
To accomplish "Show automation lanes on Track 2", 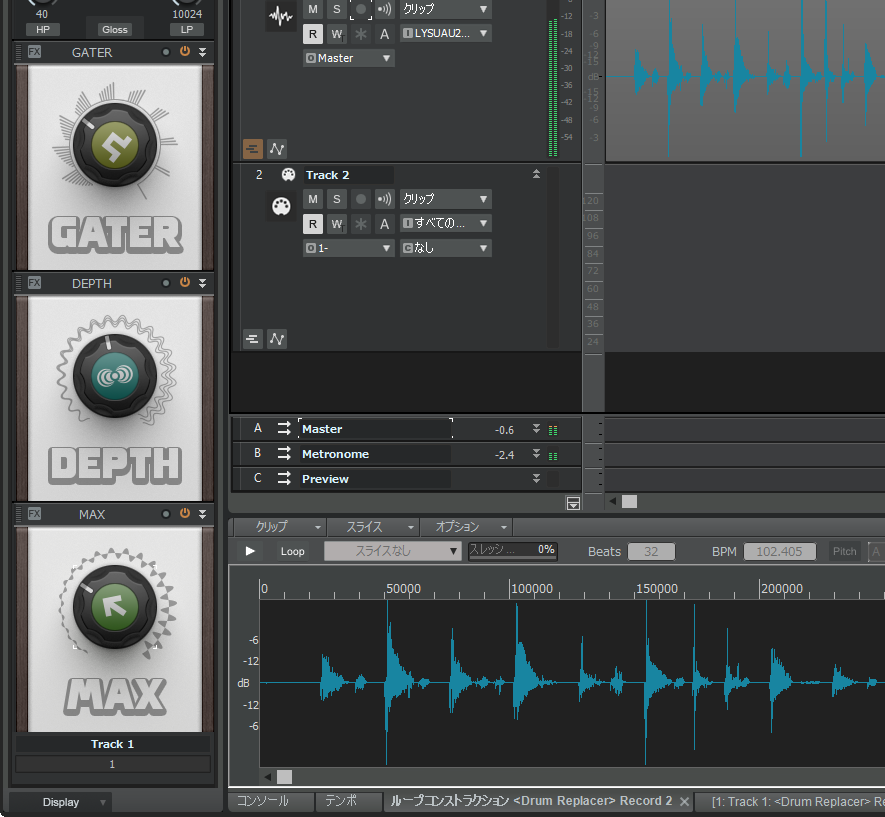I will (x=277, y=339).
